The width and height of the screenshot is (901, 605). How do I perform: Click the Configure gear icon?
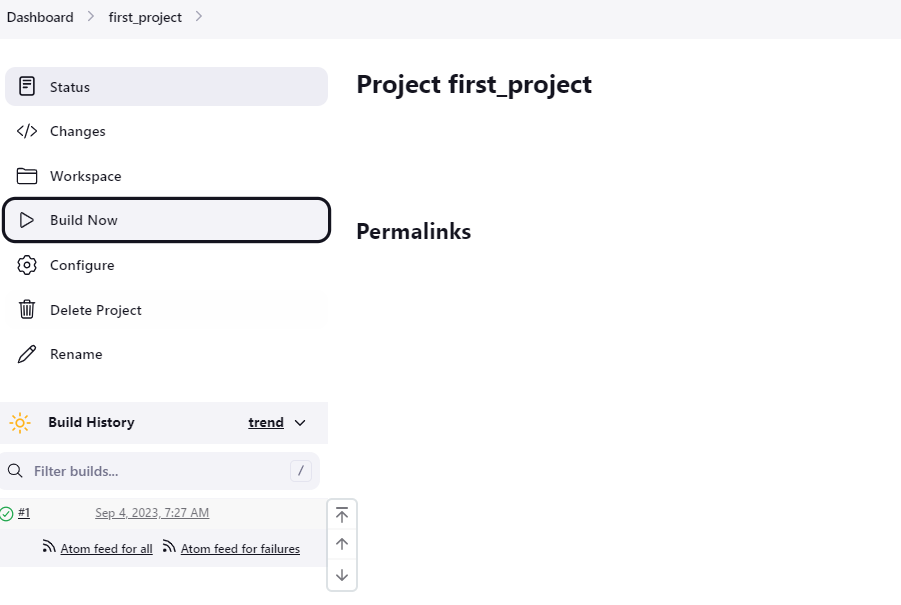click(x=27, y=265)
